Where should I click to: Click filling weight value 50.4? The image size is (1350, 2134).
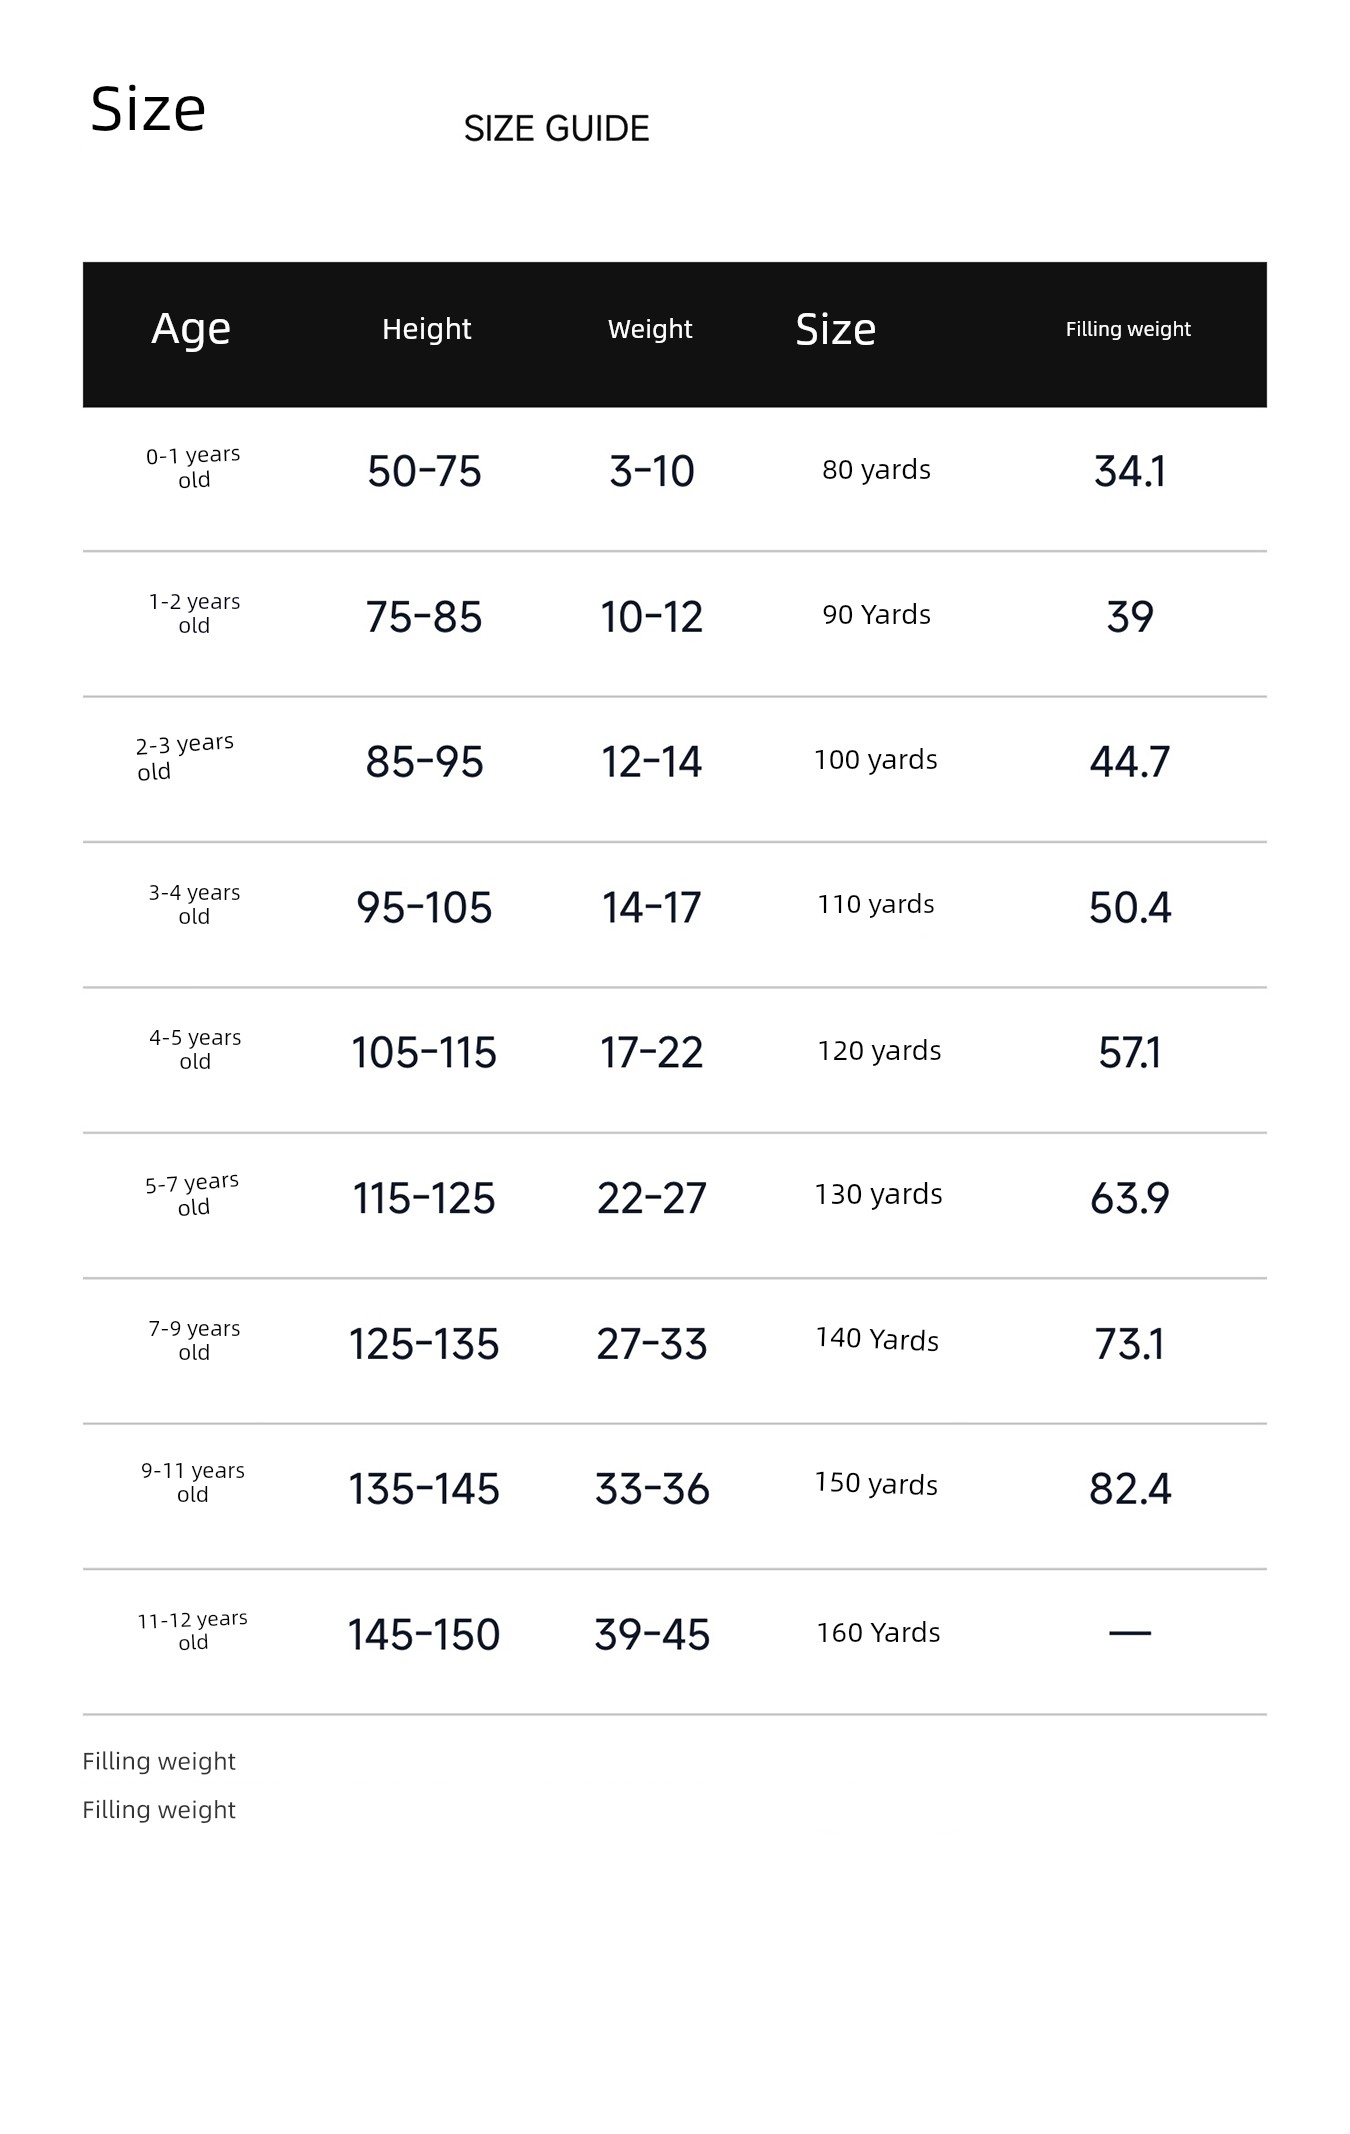coord(1130,908)
